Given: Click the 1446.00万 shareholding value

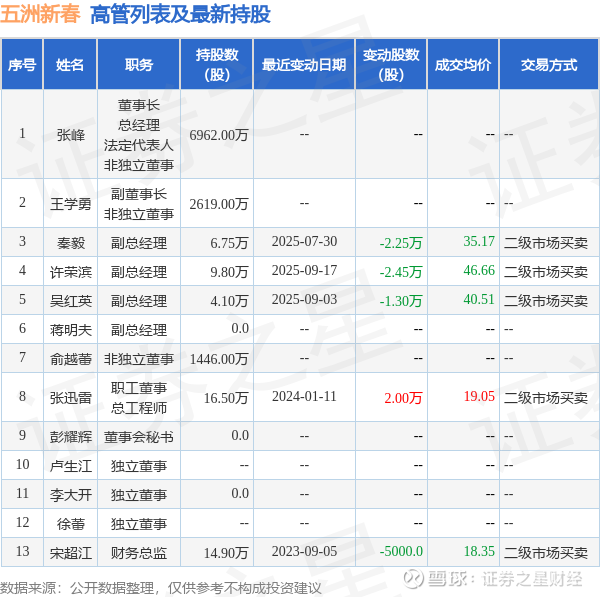Looking at the screenshot, I should click(219, 359).
